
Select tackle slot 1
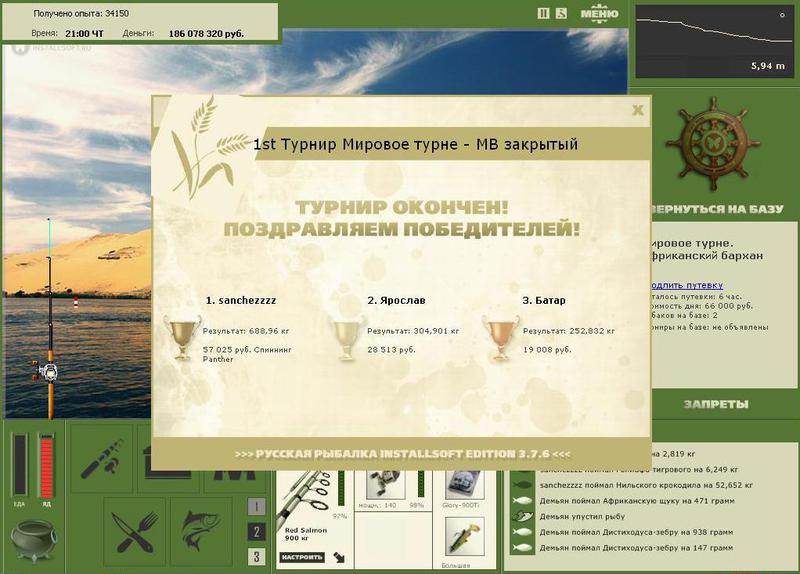pyautogui.click(x=257, y=507)
